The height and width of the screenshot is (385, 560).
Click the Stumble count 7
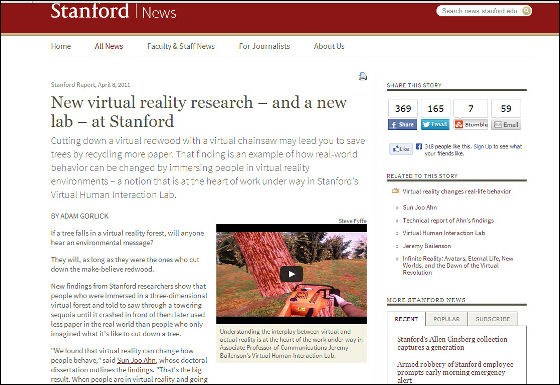click(471, 108)
